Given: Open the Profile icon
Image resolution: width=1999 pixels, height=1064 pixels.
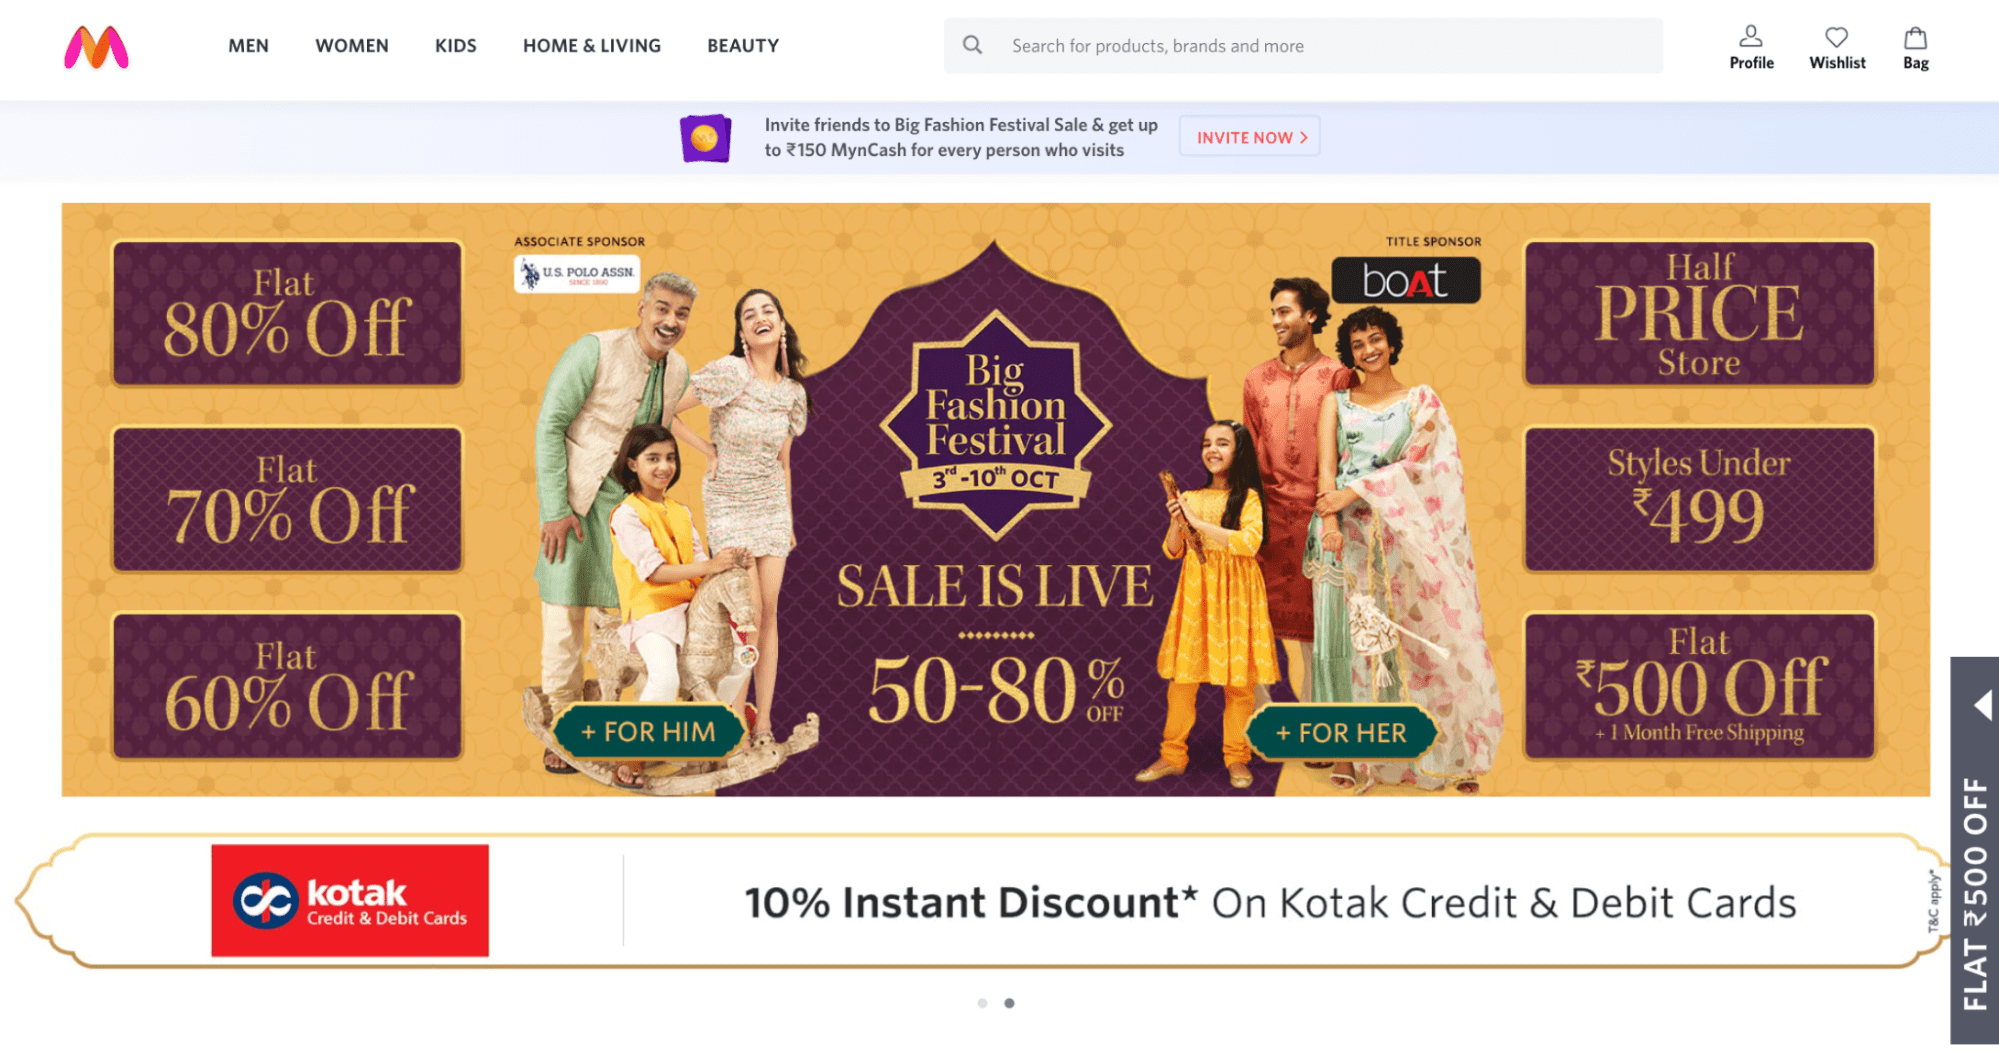Looking at the screenshot, I should 1750,37.
